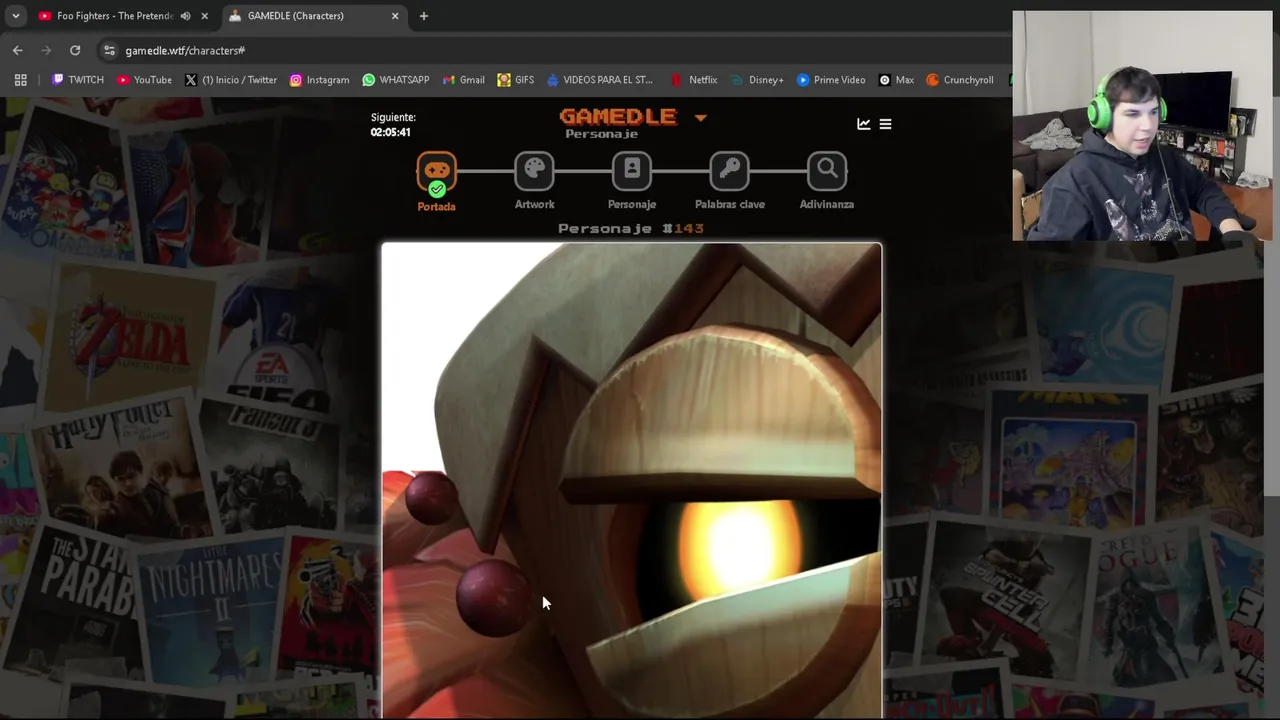The width and height of the screenshot is (1280, 720).
Task: Open the GIFS bookmark
Action: click(x=515, y=80)
